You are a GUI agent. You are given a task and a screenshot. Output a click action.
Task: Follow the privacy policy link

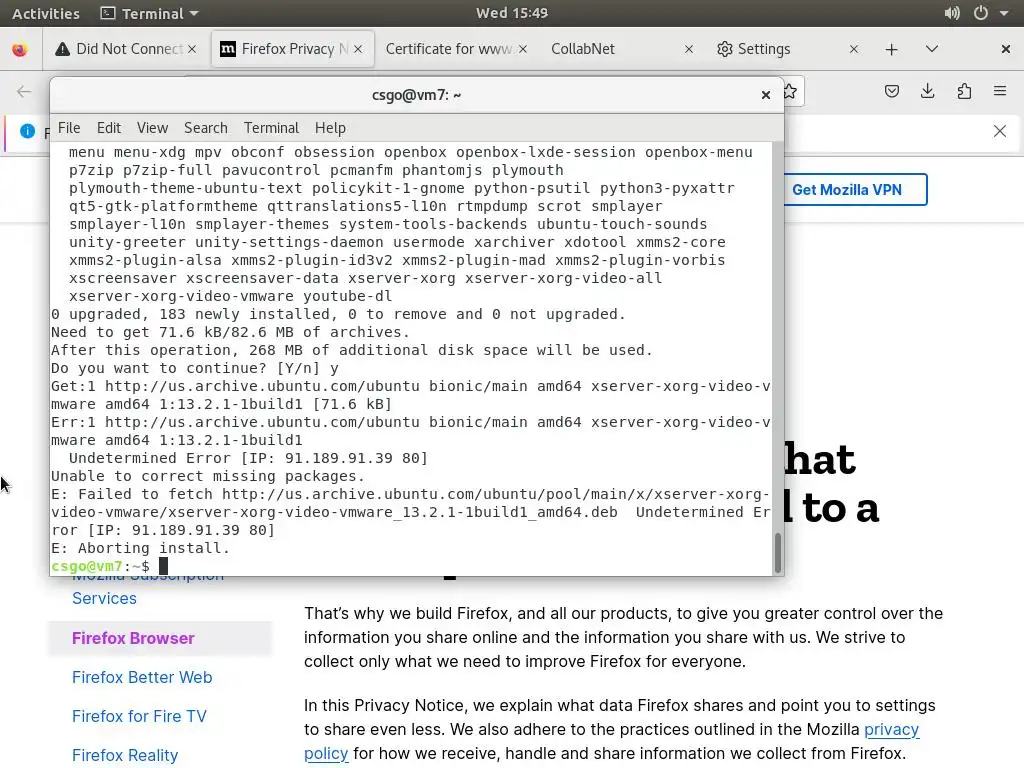[891, 729]
